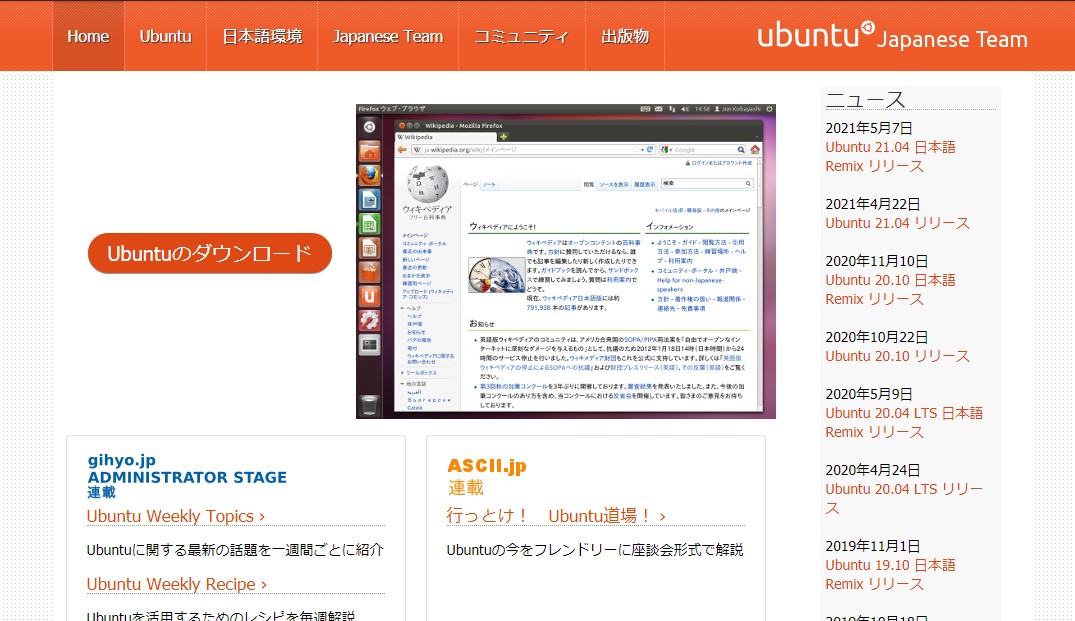Image resolution: width=1075 pixels, height=621 pixels.
Task: Open the Ubuntu navigation item
Action: tap(165, 36)
